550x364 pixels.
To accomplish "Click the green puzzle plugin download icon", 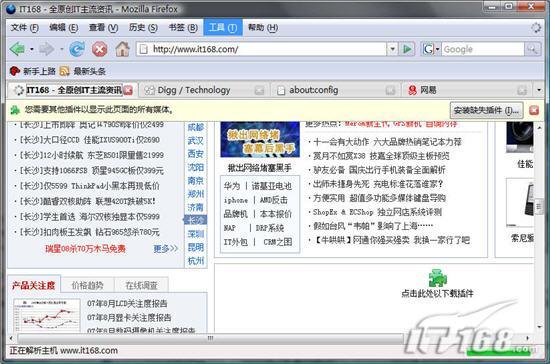I will (437, 279).
